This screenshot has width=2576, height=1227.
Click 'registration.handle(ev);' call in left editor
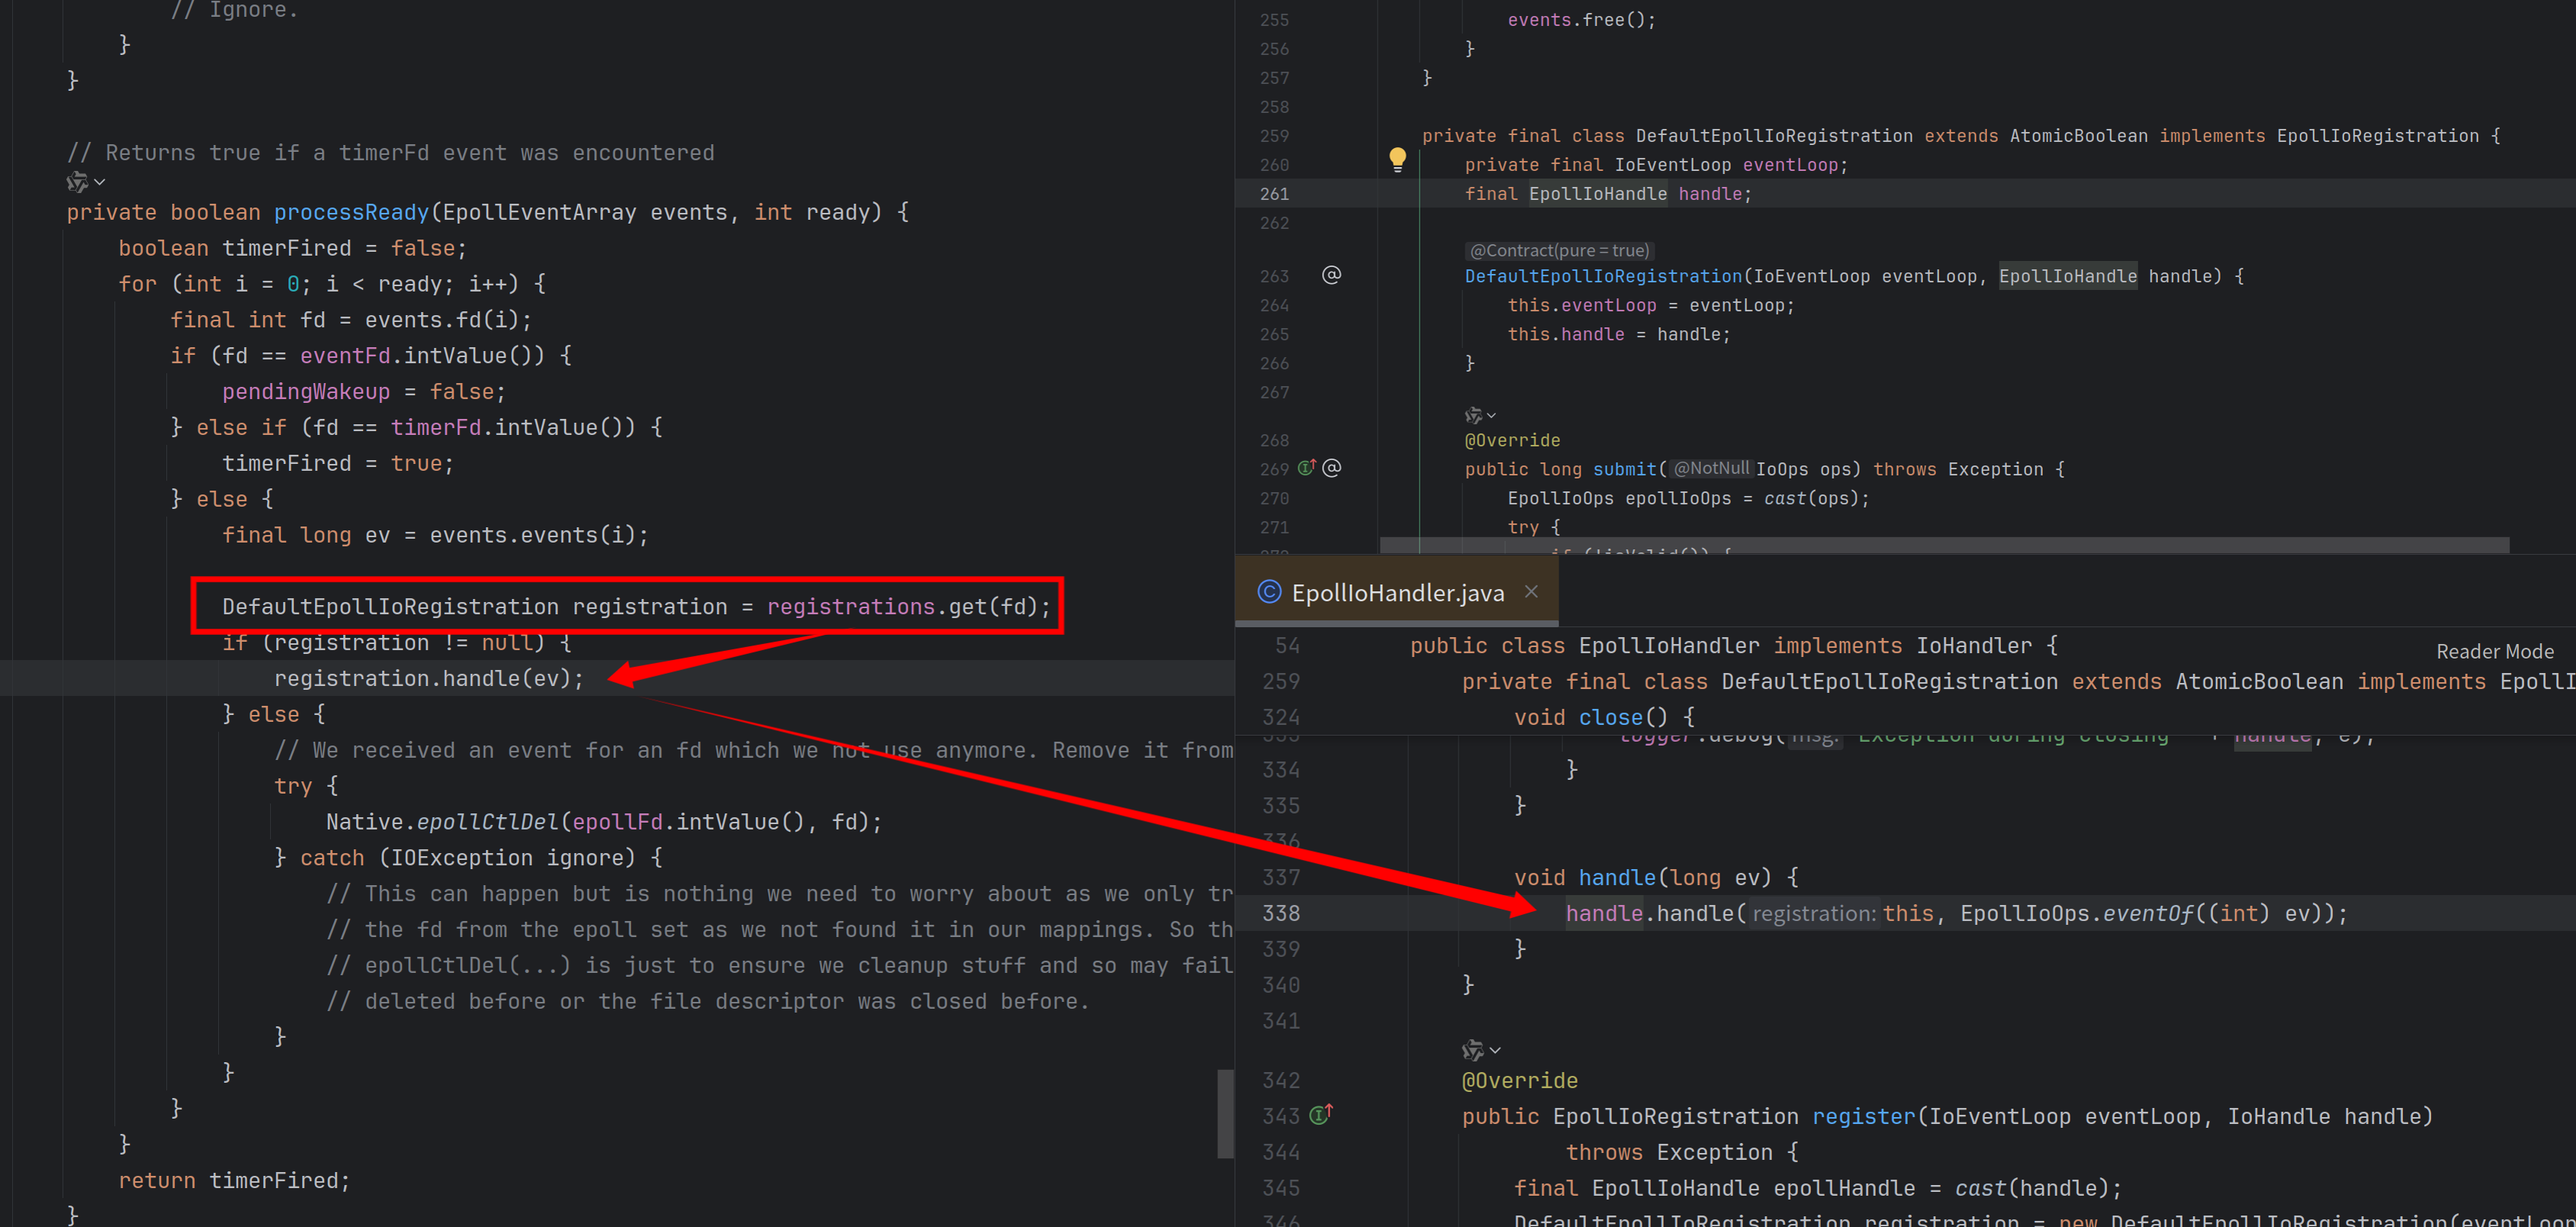point(428,678)
